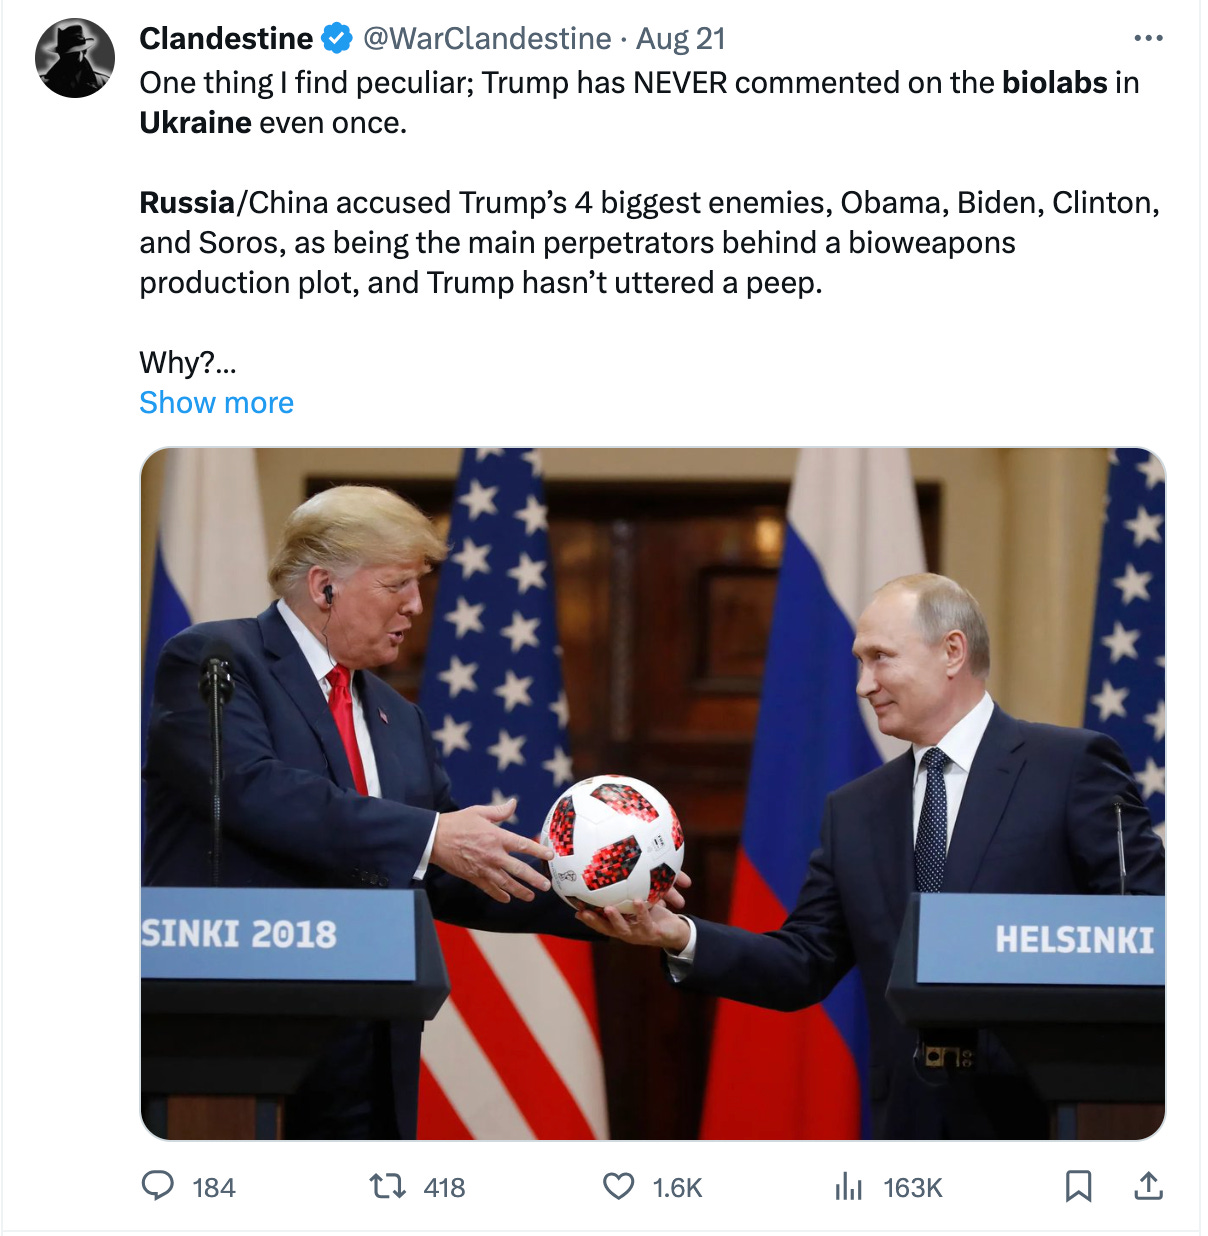Click the blue verified badge
1208x1236 pixels.
(337, 39)
